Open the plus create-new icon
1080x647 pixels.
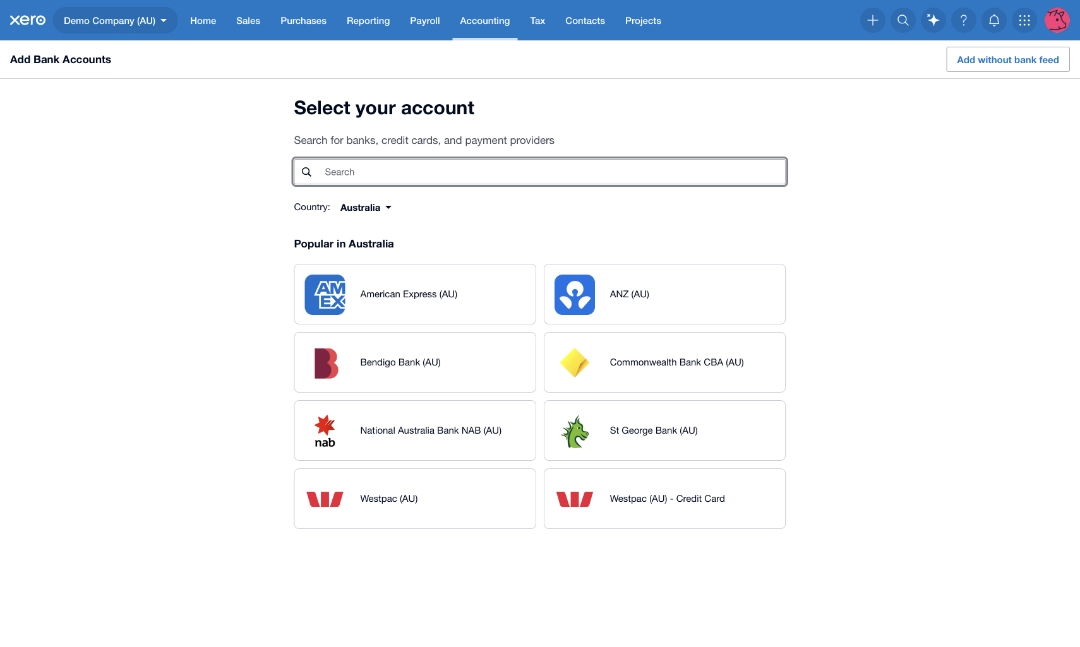tap(872, 21)
